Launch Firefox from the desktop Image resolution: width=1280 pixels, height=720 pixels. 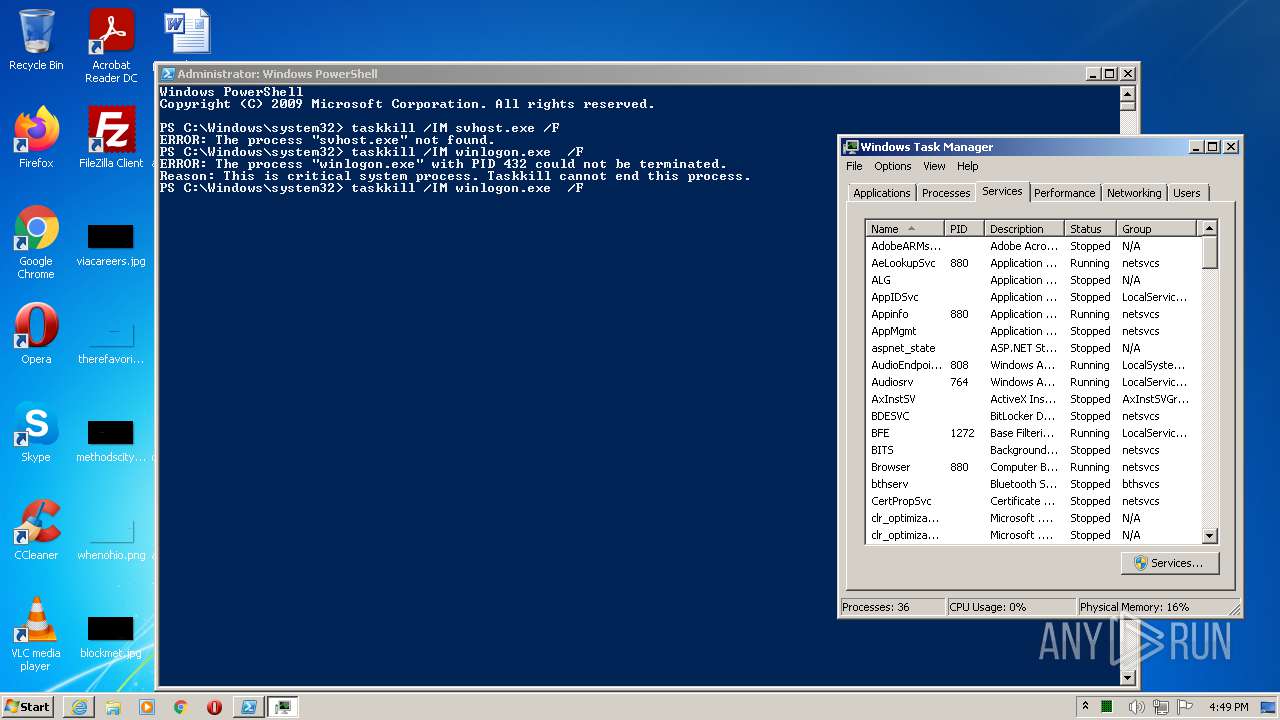pyautogui.click(x=36, y=137)
